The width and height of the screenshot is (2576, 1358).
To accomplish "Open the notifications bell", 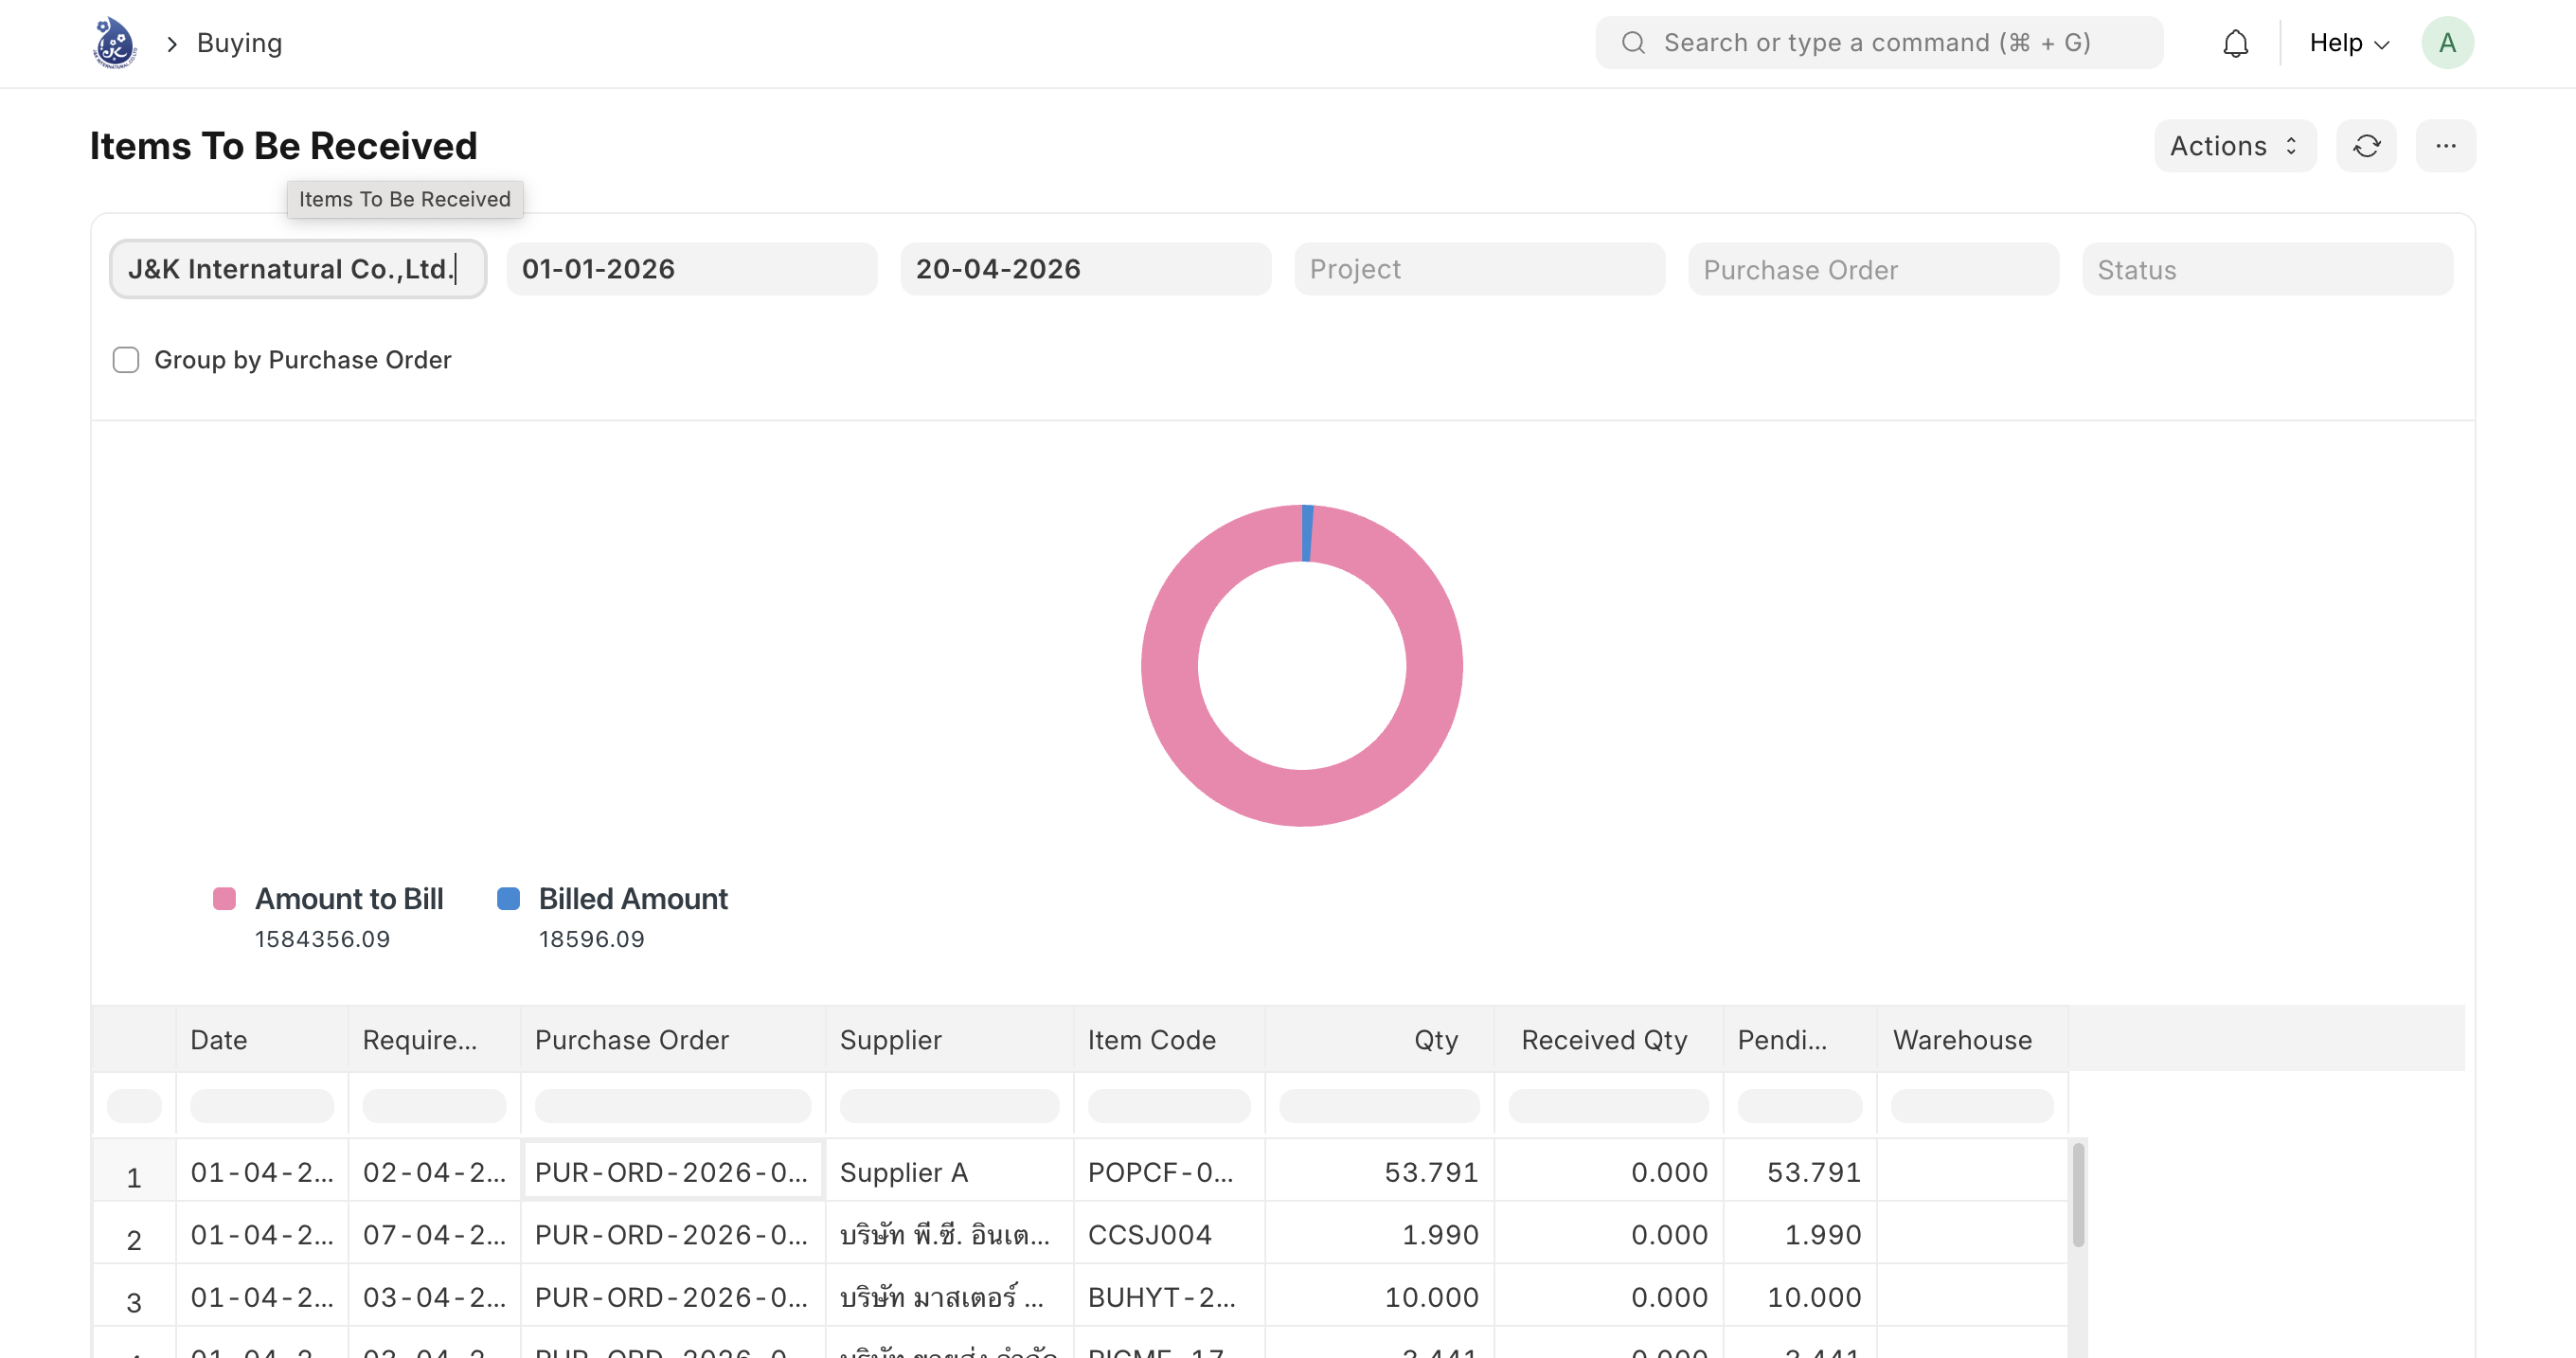I will coord(2235,43).
